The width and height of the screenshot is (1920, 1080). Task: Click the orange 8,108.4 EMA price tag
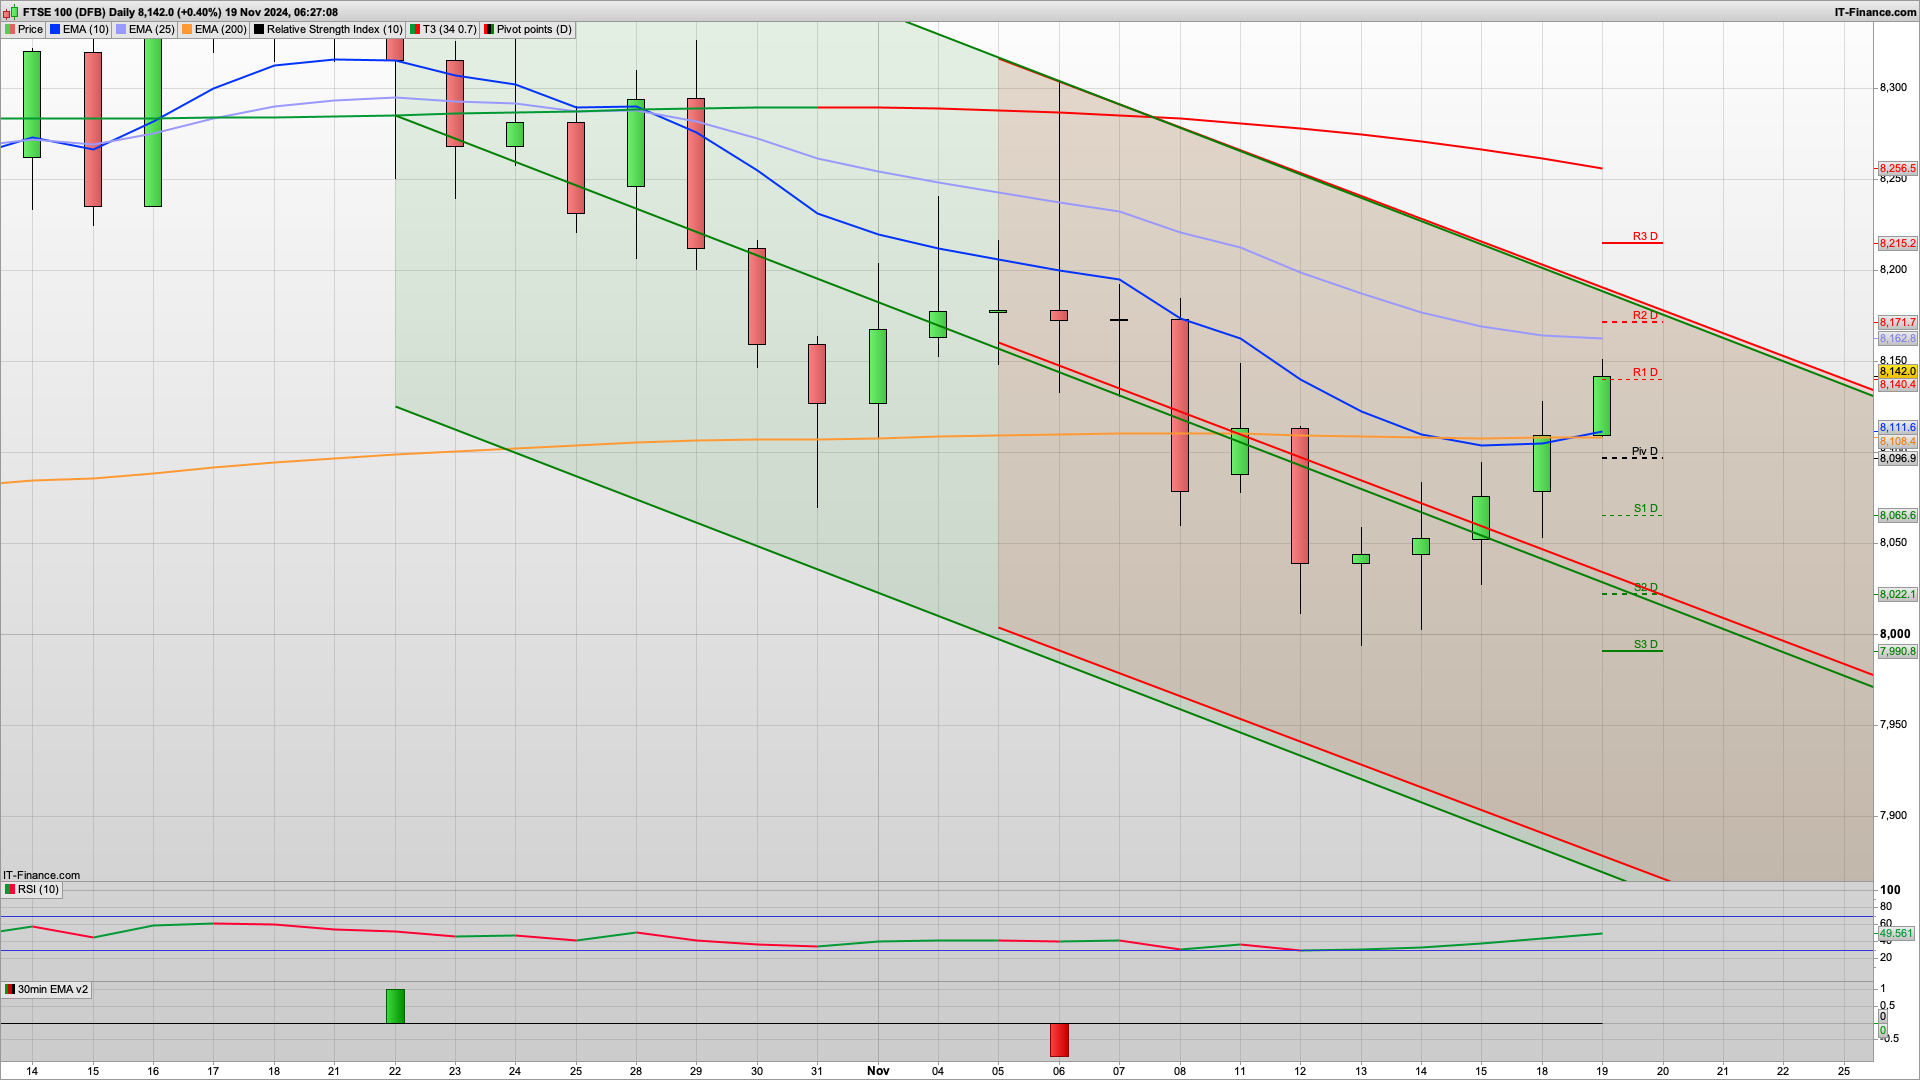1897,442
